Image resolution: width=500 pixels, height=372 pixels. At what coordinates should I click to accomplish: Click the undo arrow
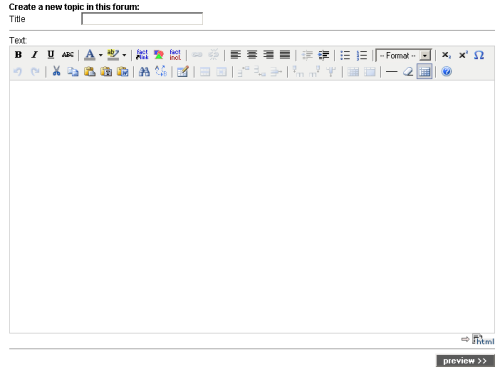18,72
